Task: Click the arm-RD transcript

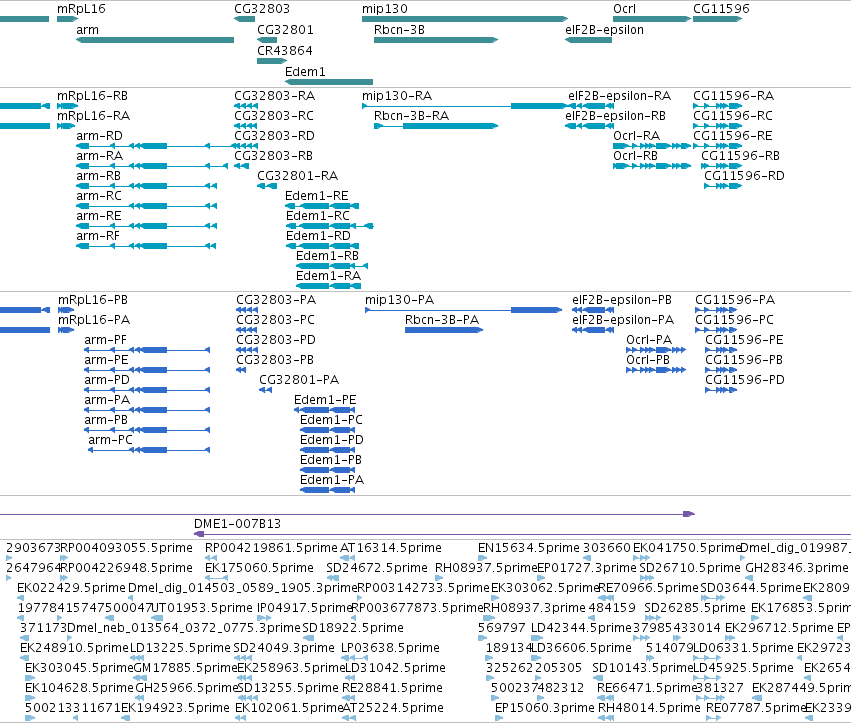Action: pos(155,146)
